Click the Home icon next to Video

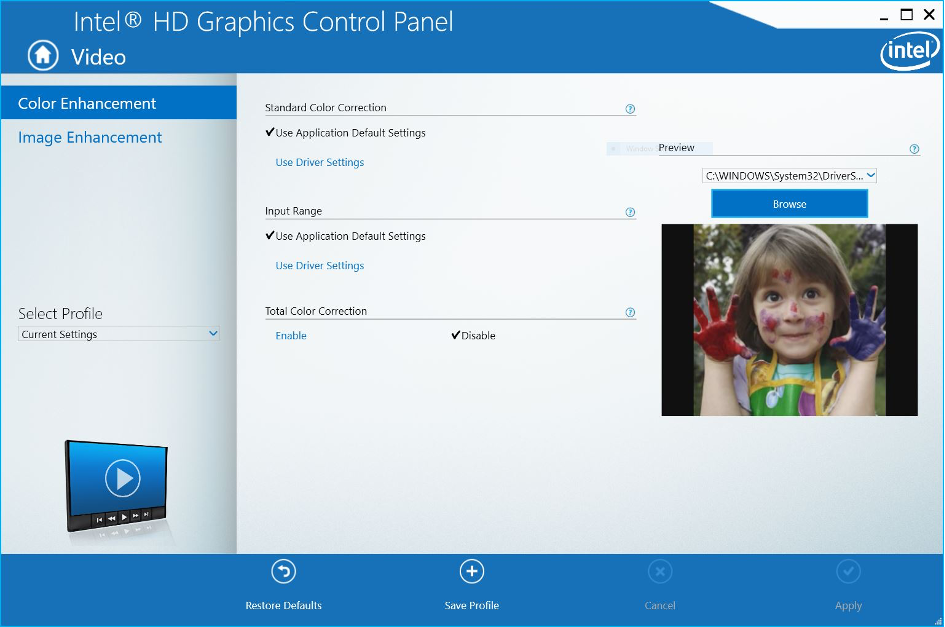[43, 56]
